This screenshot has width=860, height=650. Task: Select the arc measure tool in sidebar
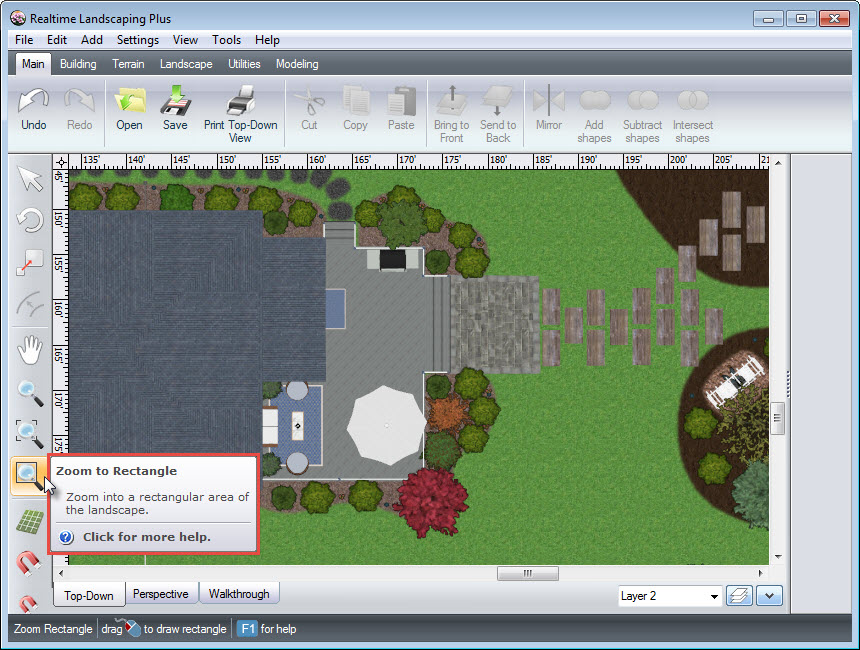point(30,305)
